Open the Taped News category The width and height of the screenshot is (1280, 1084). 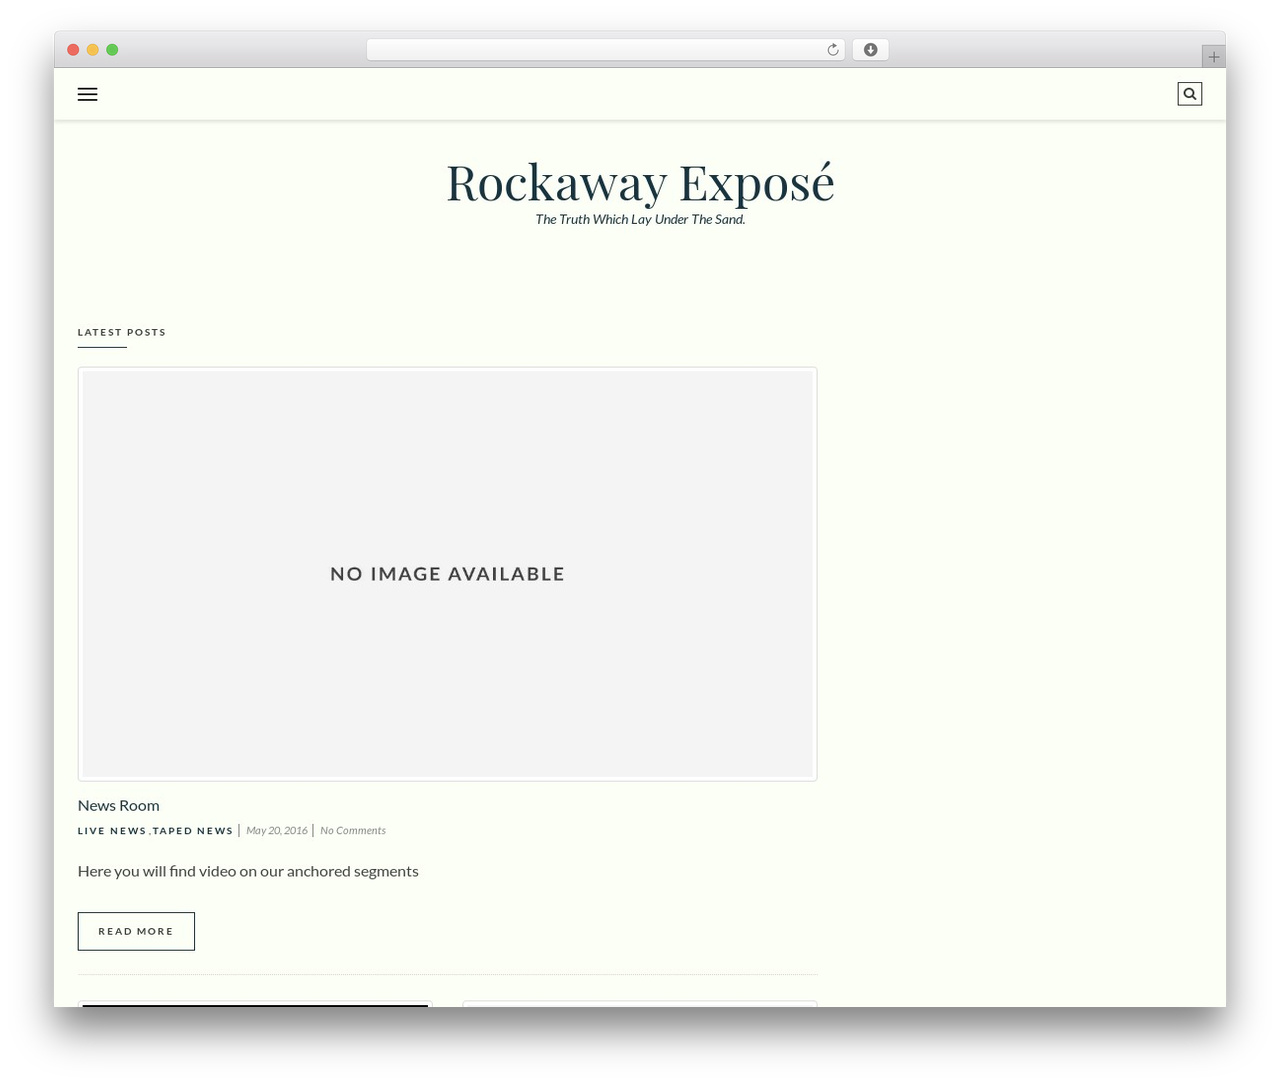coord(193,831)
